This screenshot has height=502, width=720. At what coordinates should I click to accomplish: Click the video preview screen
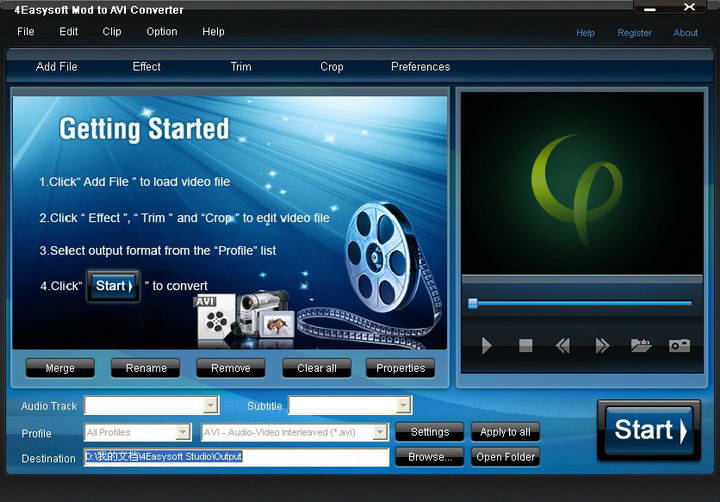pyautogui.click(x=582, y=183)
